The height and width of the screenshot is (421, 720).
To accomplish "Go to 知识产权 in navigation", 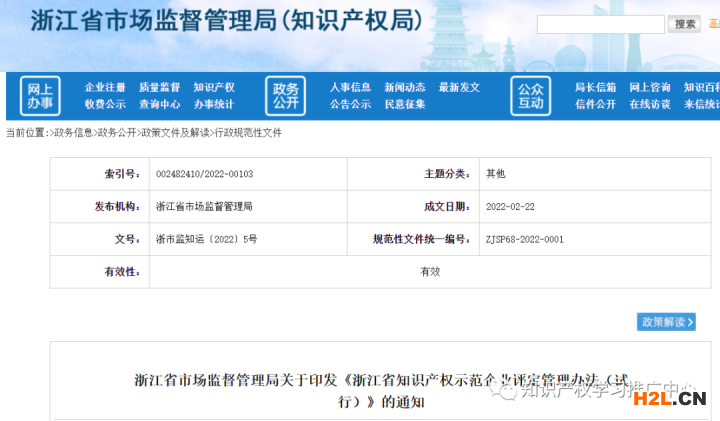I will 214,88.
